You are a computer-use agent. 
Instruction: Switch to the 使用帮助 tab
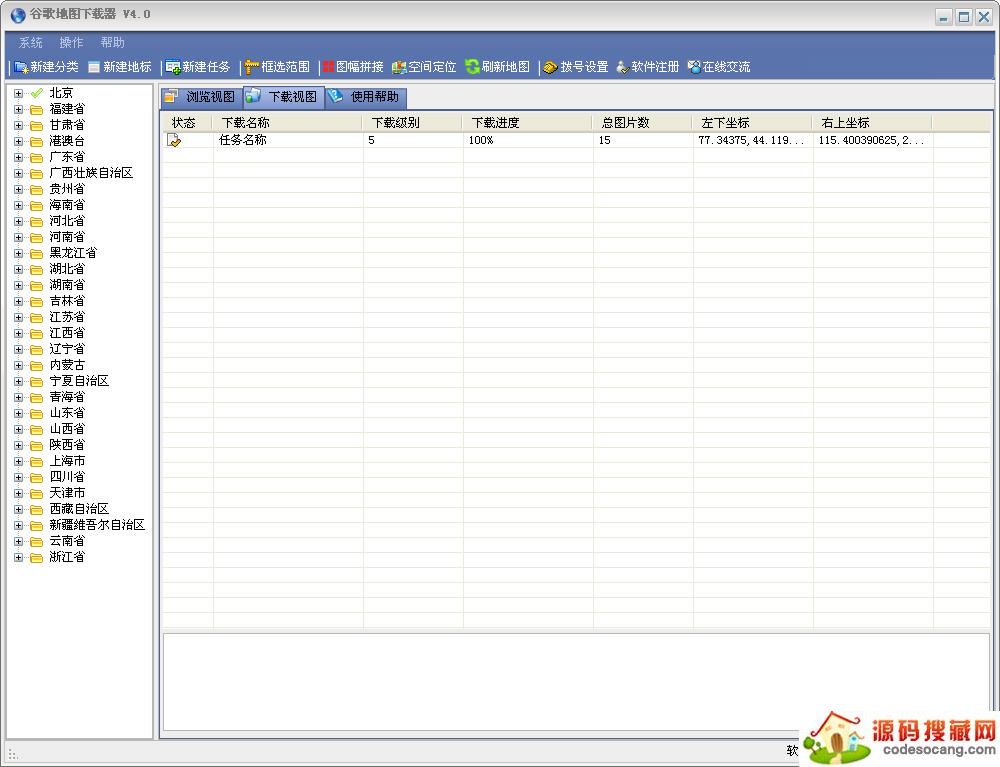366,97
